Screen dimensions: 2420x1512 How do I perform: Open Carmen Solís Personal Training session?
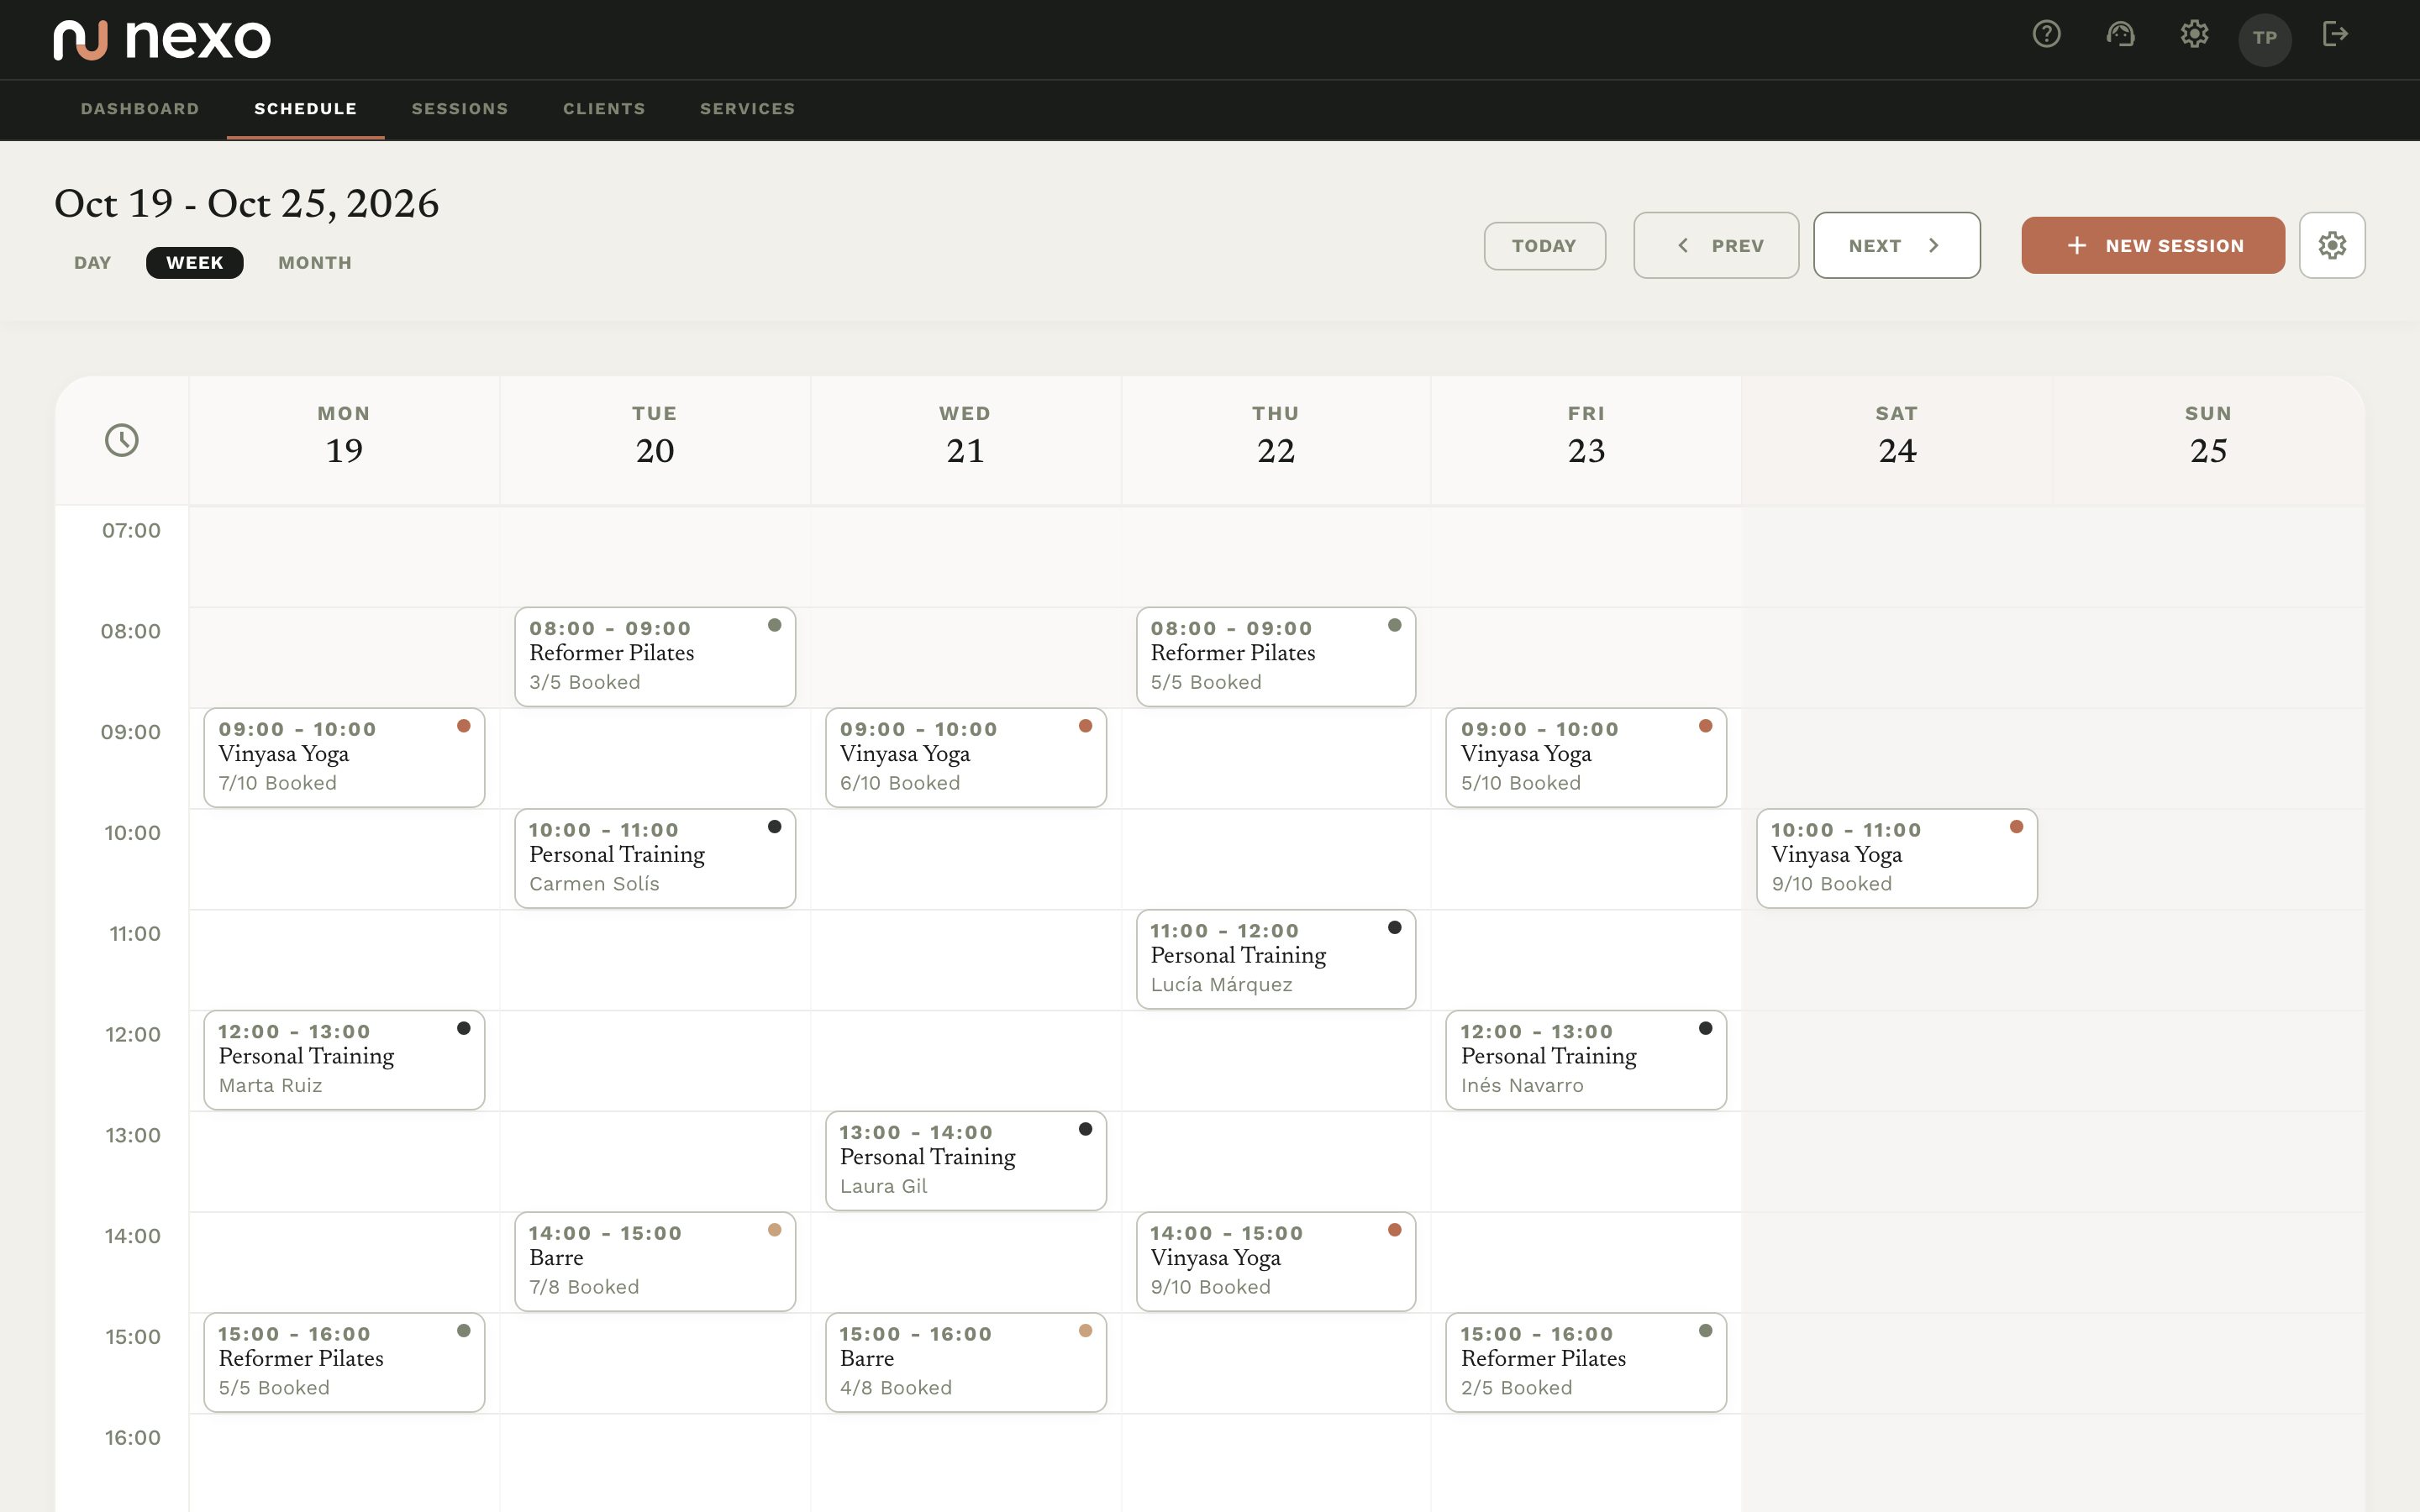tap(655, 858)
